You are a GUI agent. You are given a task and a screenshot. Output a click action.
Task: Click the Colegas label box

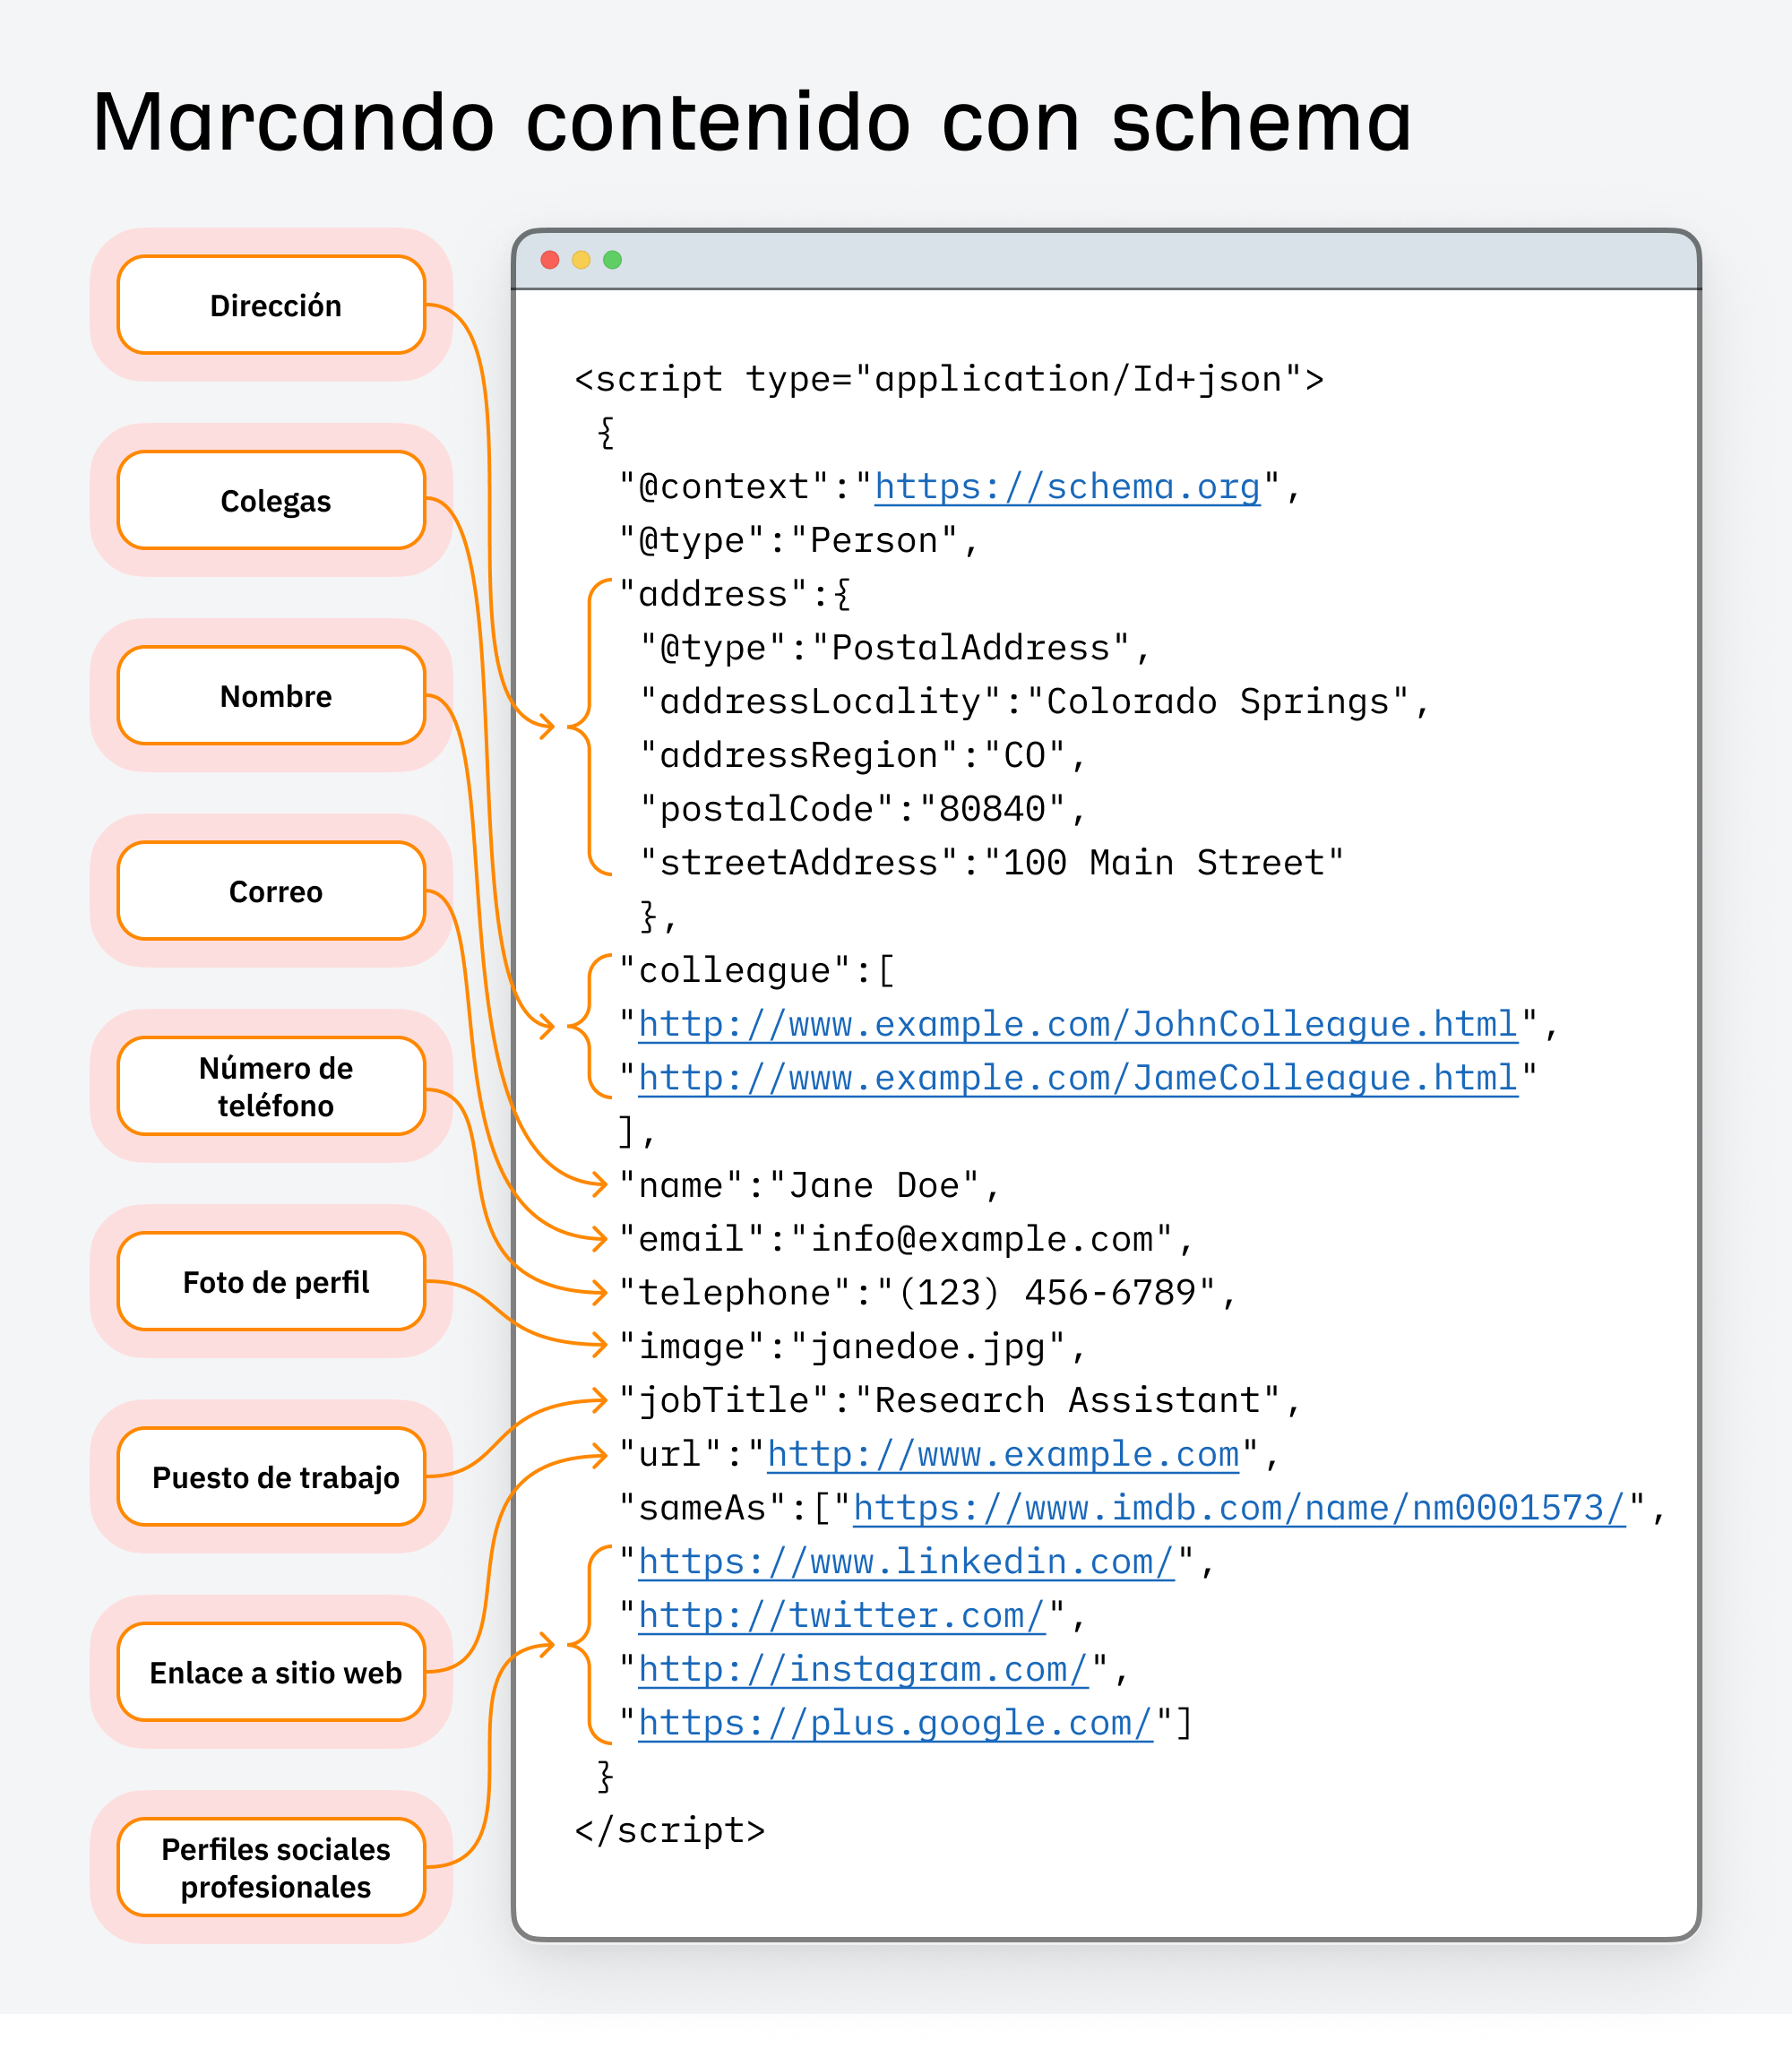(273, 501)
